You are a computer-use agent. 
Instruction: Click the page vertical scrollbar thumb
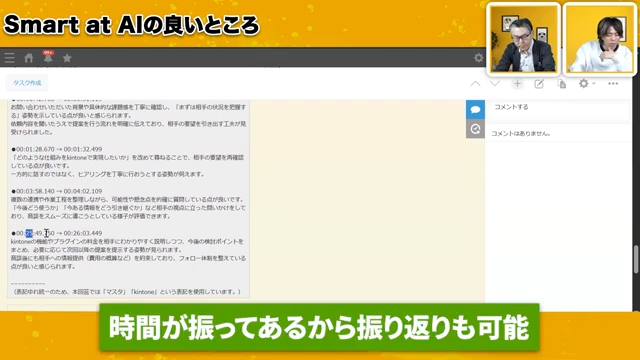636,259
